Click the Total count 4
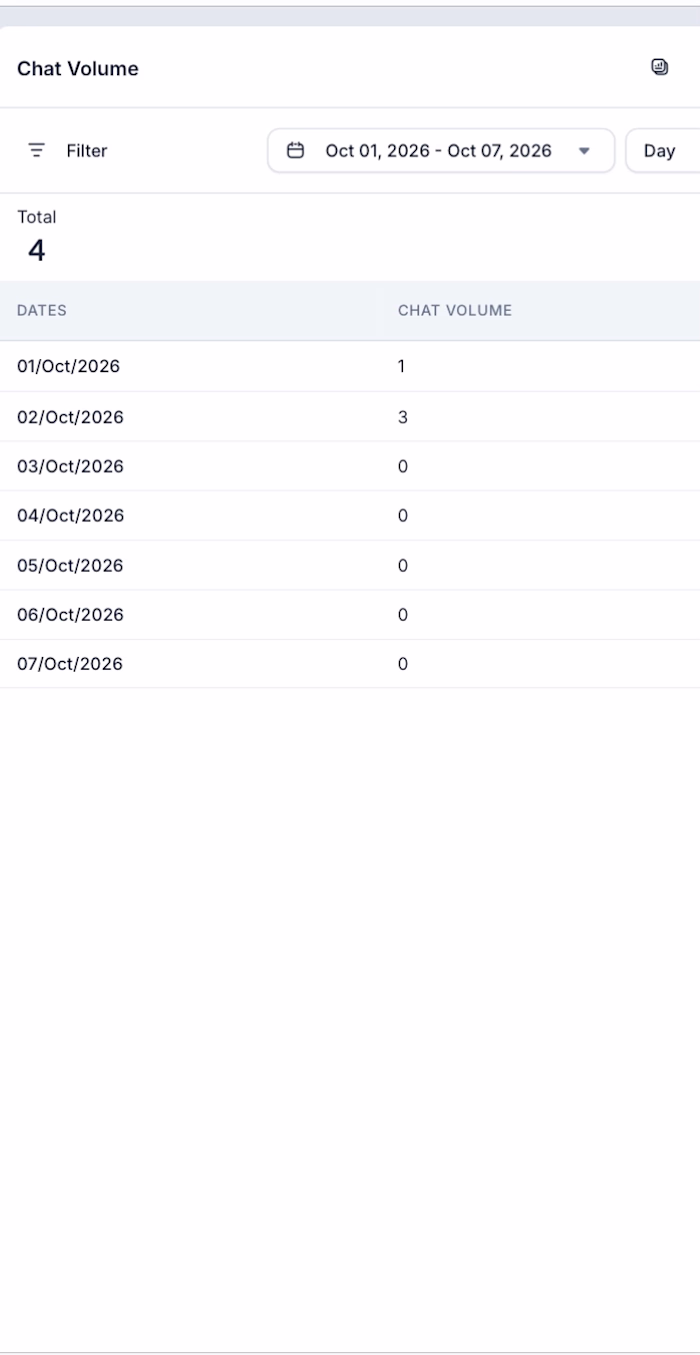Viewport: 700px width, 1355px height. 37,251
